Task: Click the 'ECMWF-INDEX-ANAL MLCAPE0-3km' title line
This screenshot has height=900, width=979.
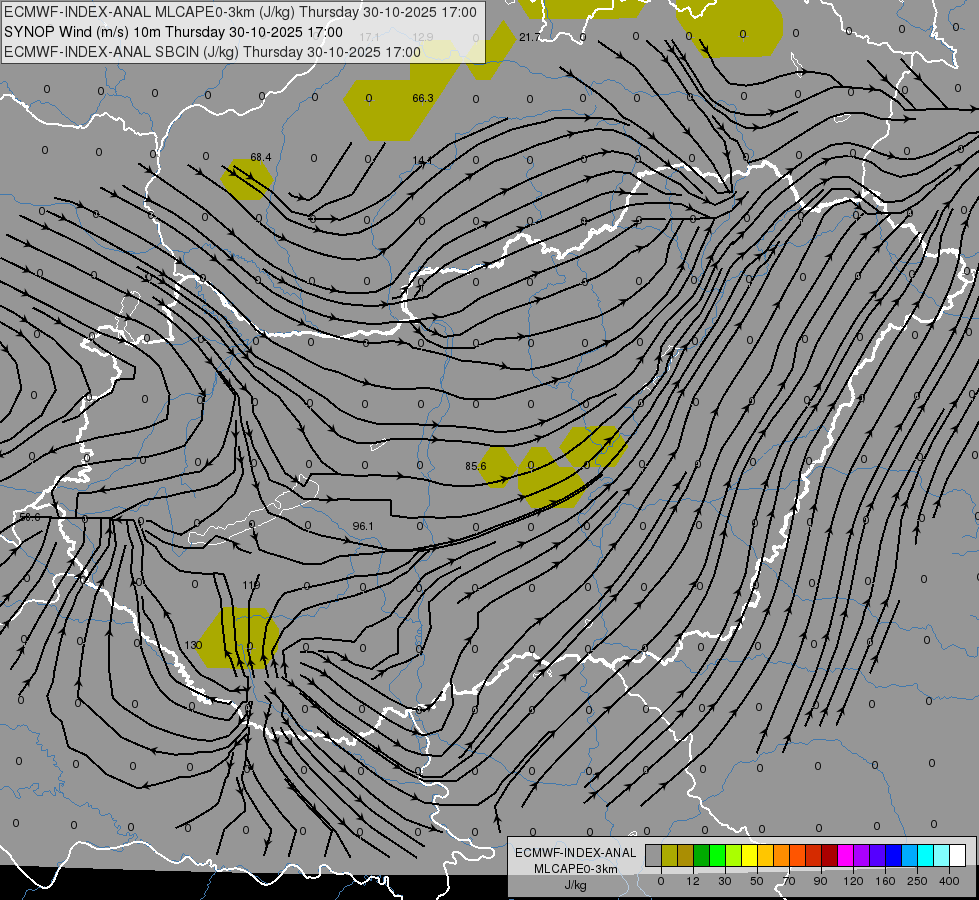Action: tap(240, 12)
